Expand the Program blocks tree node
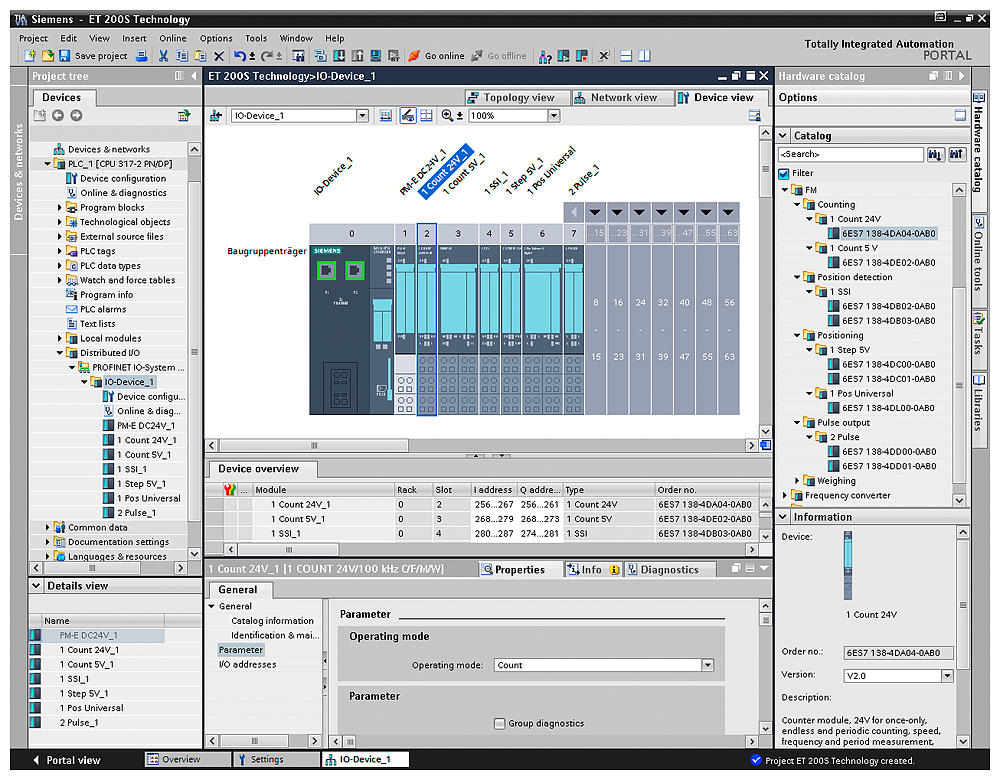Image resolution: width=1000 pixels, height=780 pixels. pyautogui.click(x=60, y=207)
